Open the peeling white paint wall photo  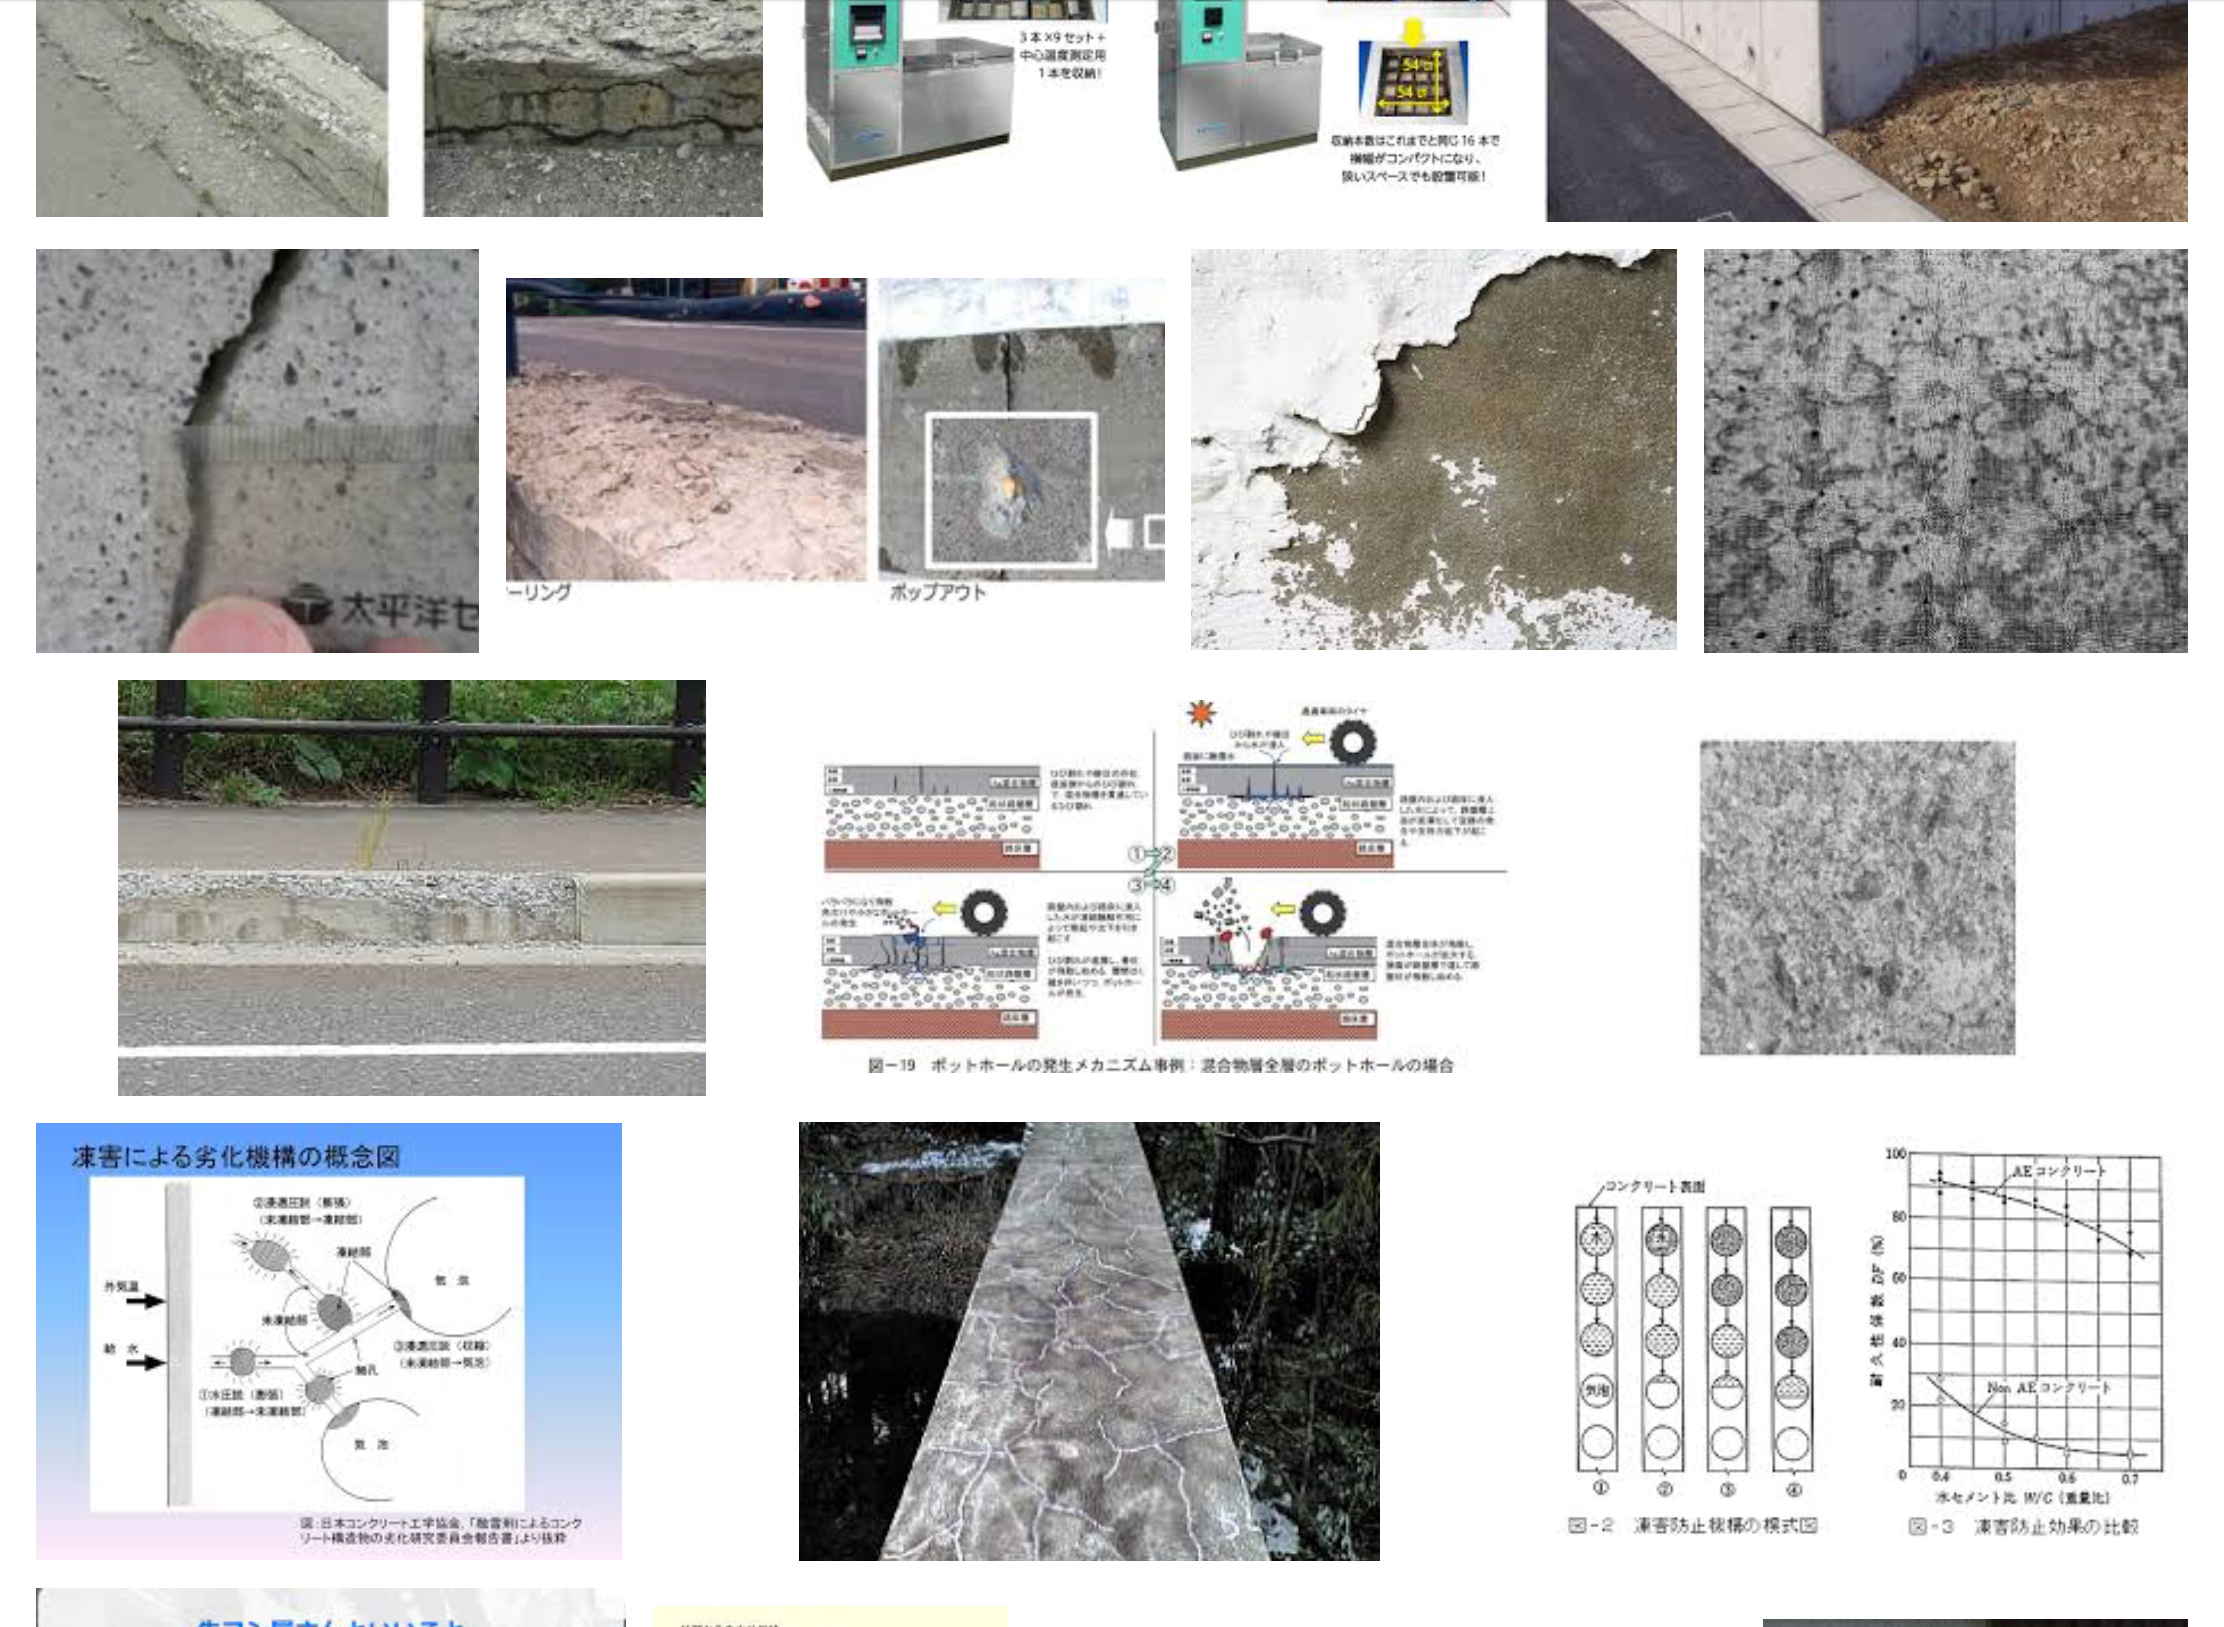click(x=1433, y=449)
